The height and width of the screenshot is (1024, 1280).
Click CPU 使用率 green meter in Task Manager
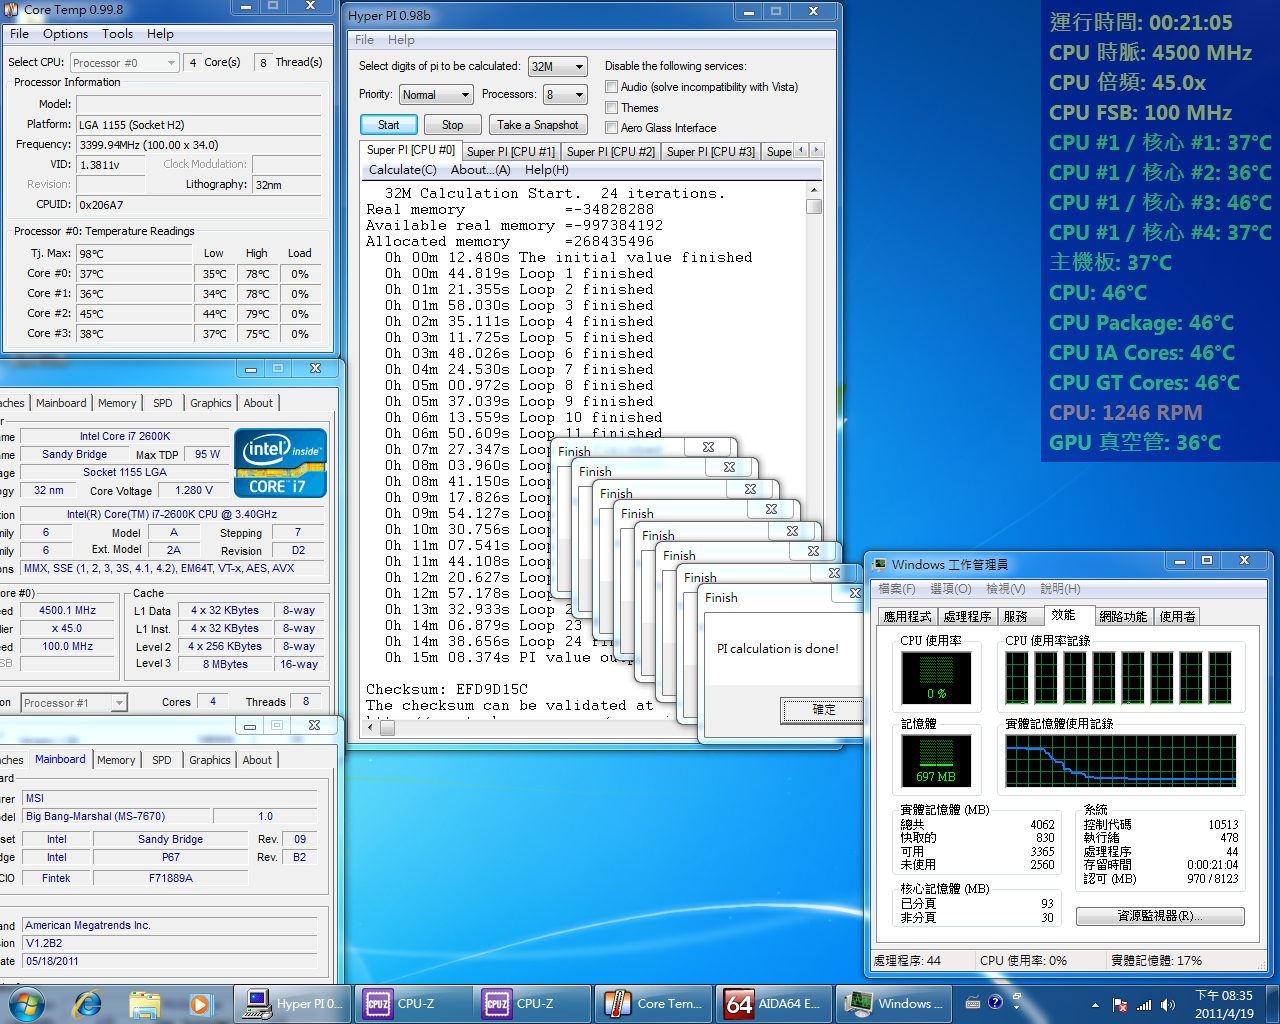936,678
